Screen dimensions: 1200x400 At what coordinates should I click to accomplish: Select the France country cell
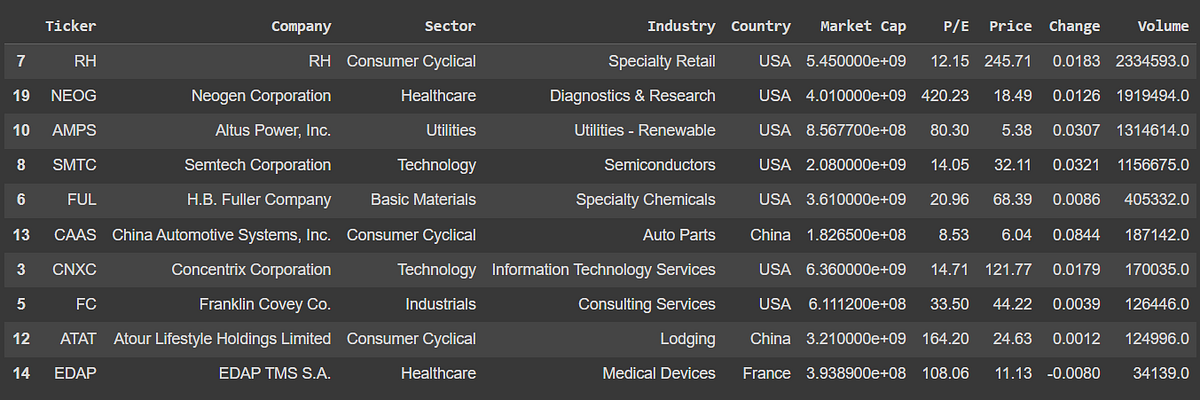tap(767, 373)
